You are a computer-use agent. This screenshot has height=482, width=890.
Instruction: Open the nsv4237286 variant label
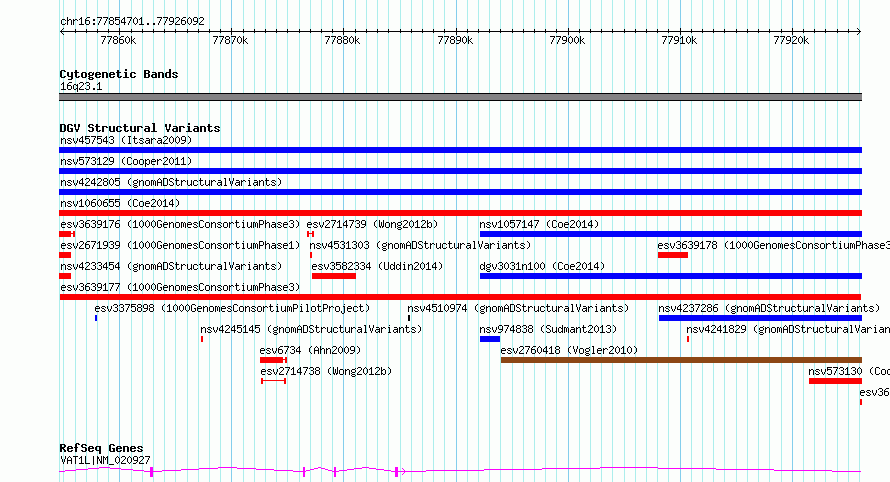tap(769, 308)
